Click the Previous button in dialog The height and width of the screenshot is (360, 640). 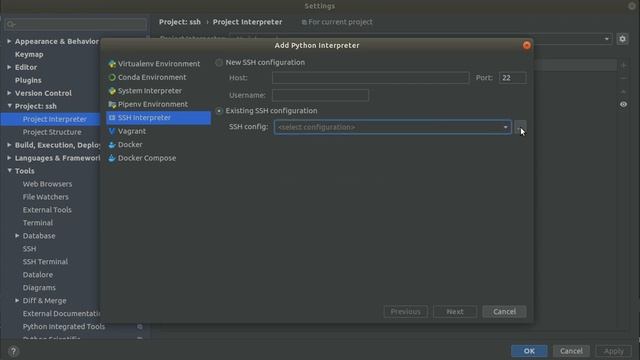click(405, 312)
